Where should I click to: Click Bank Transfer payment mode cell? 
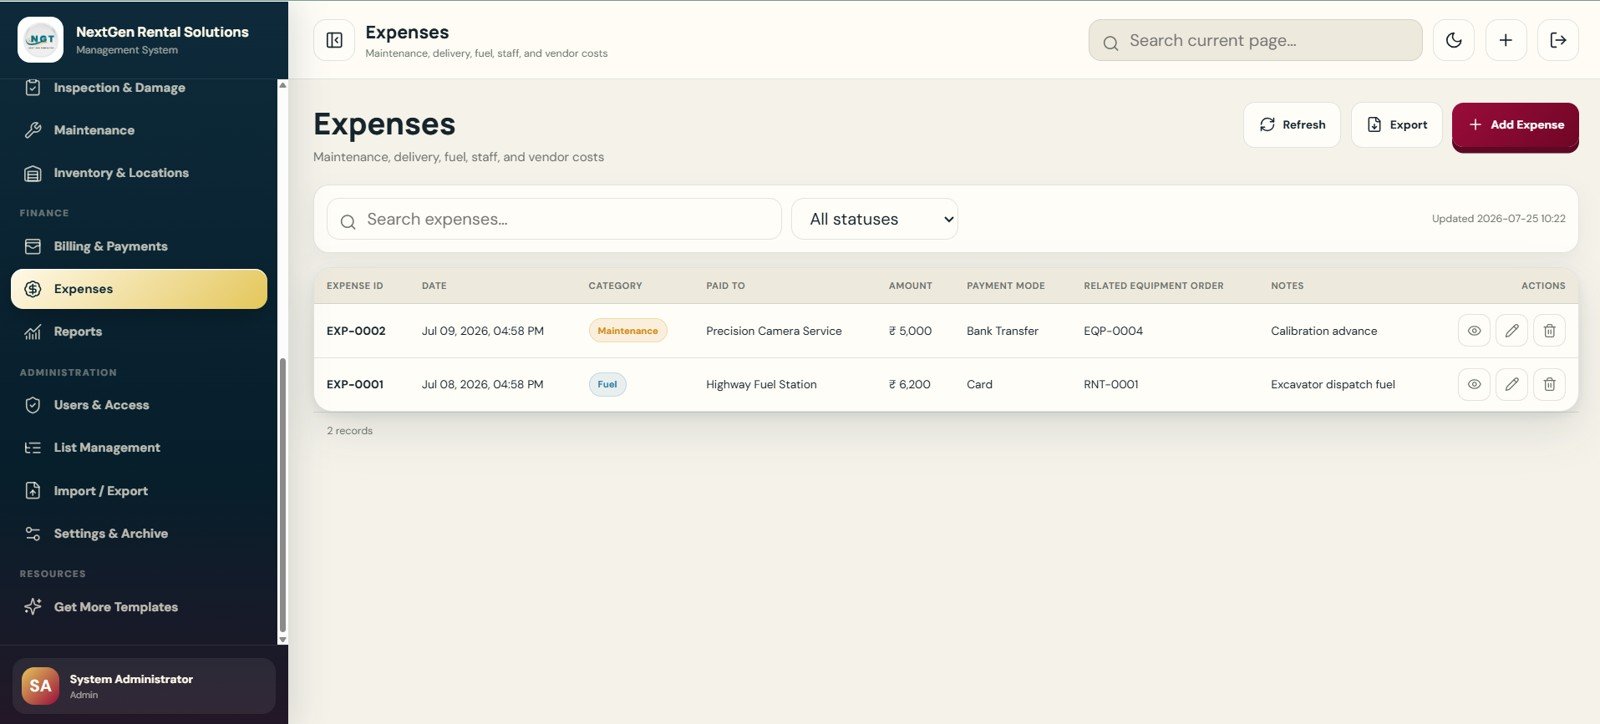(1002, 331)
